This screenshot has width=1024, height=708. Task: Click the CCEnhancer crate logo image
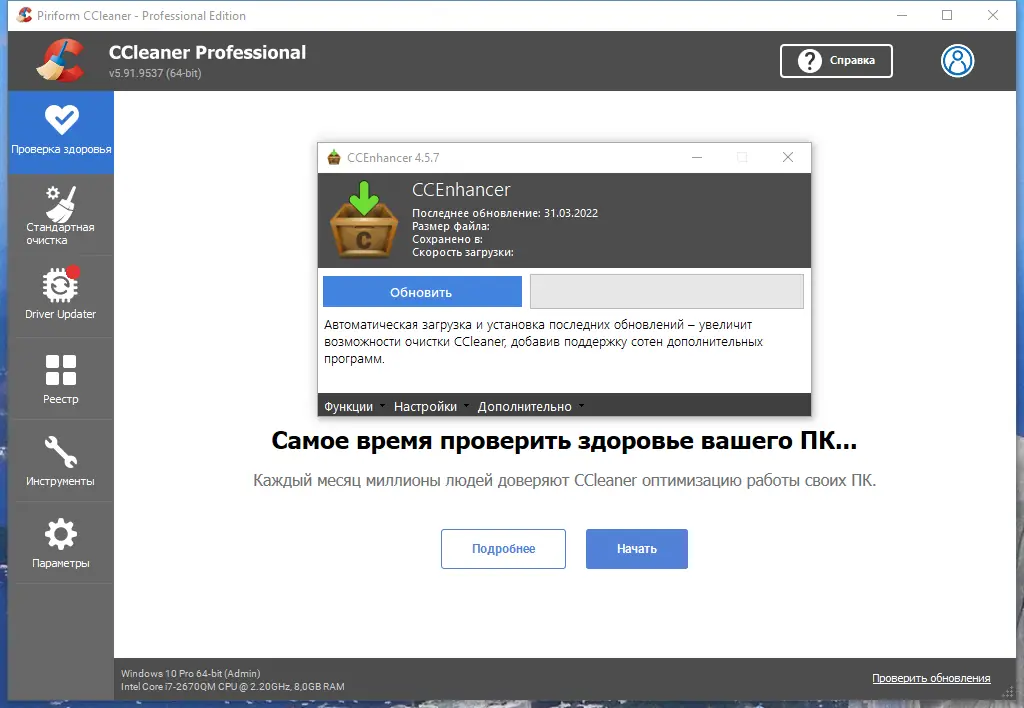364,220
